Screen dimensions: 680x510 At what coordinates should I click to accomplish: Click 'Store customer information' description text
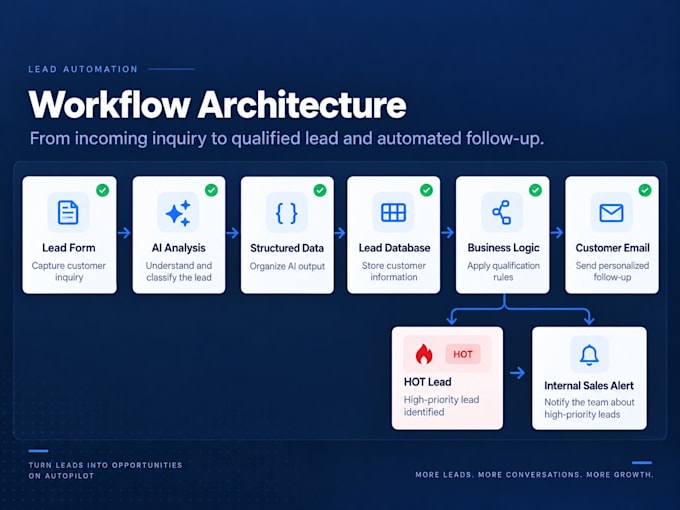click(x=394, y=271)
